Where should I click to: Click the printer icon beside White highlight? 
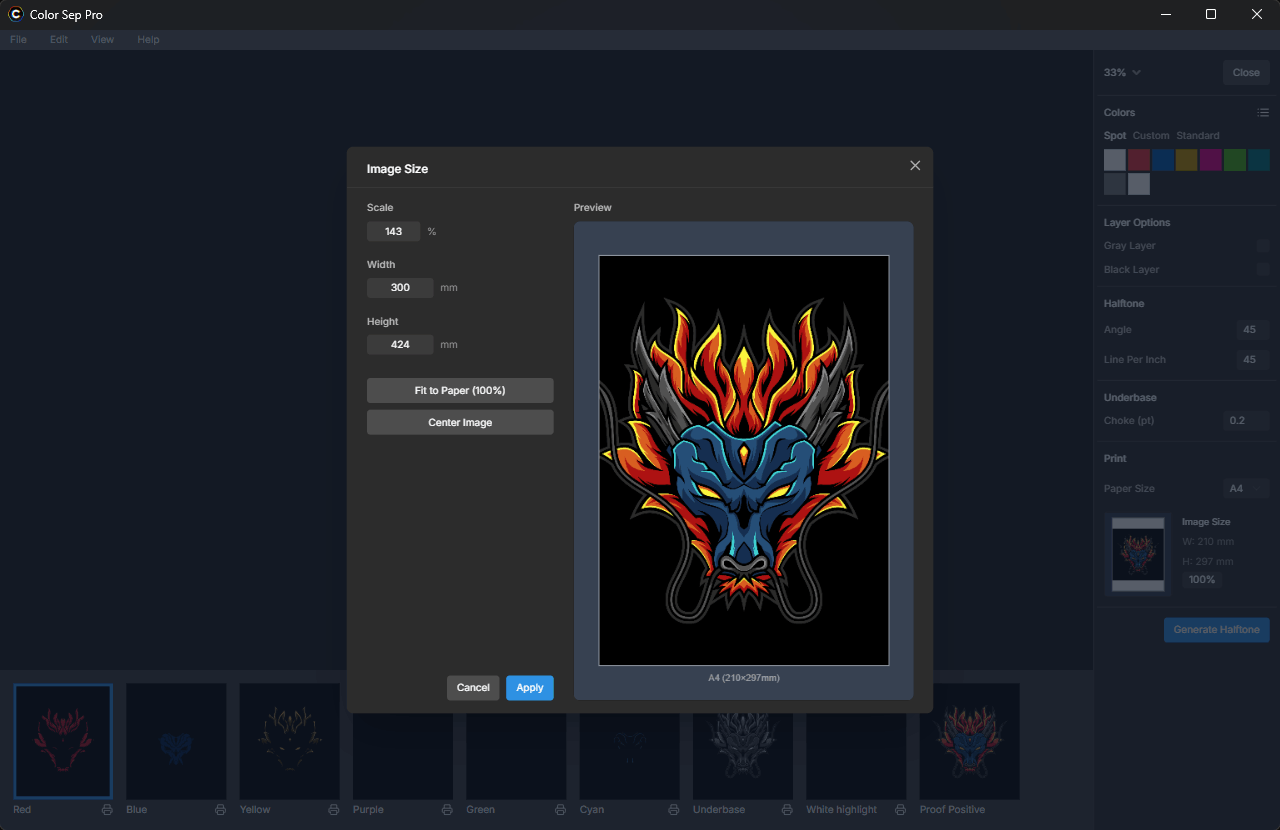click(900, 810)
